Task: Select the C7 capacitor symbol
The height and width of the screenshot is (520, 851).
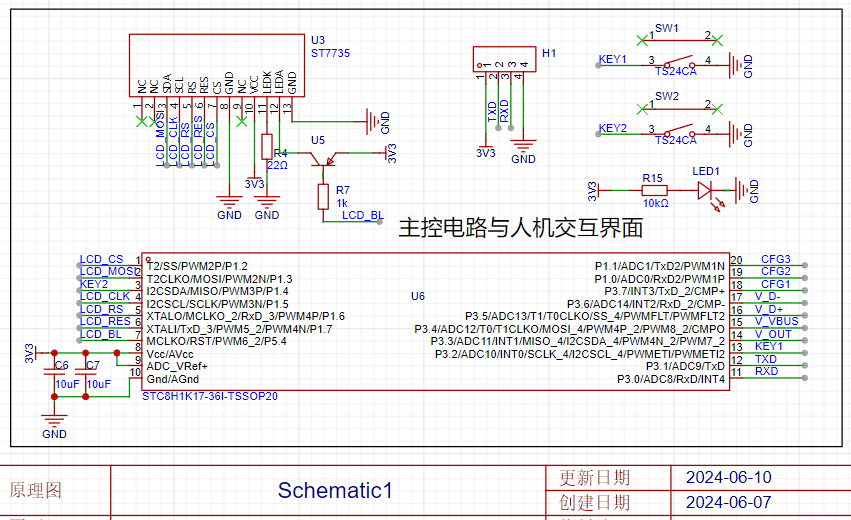Action: 85,372
